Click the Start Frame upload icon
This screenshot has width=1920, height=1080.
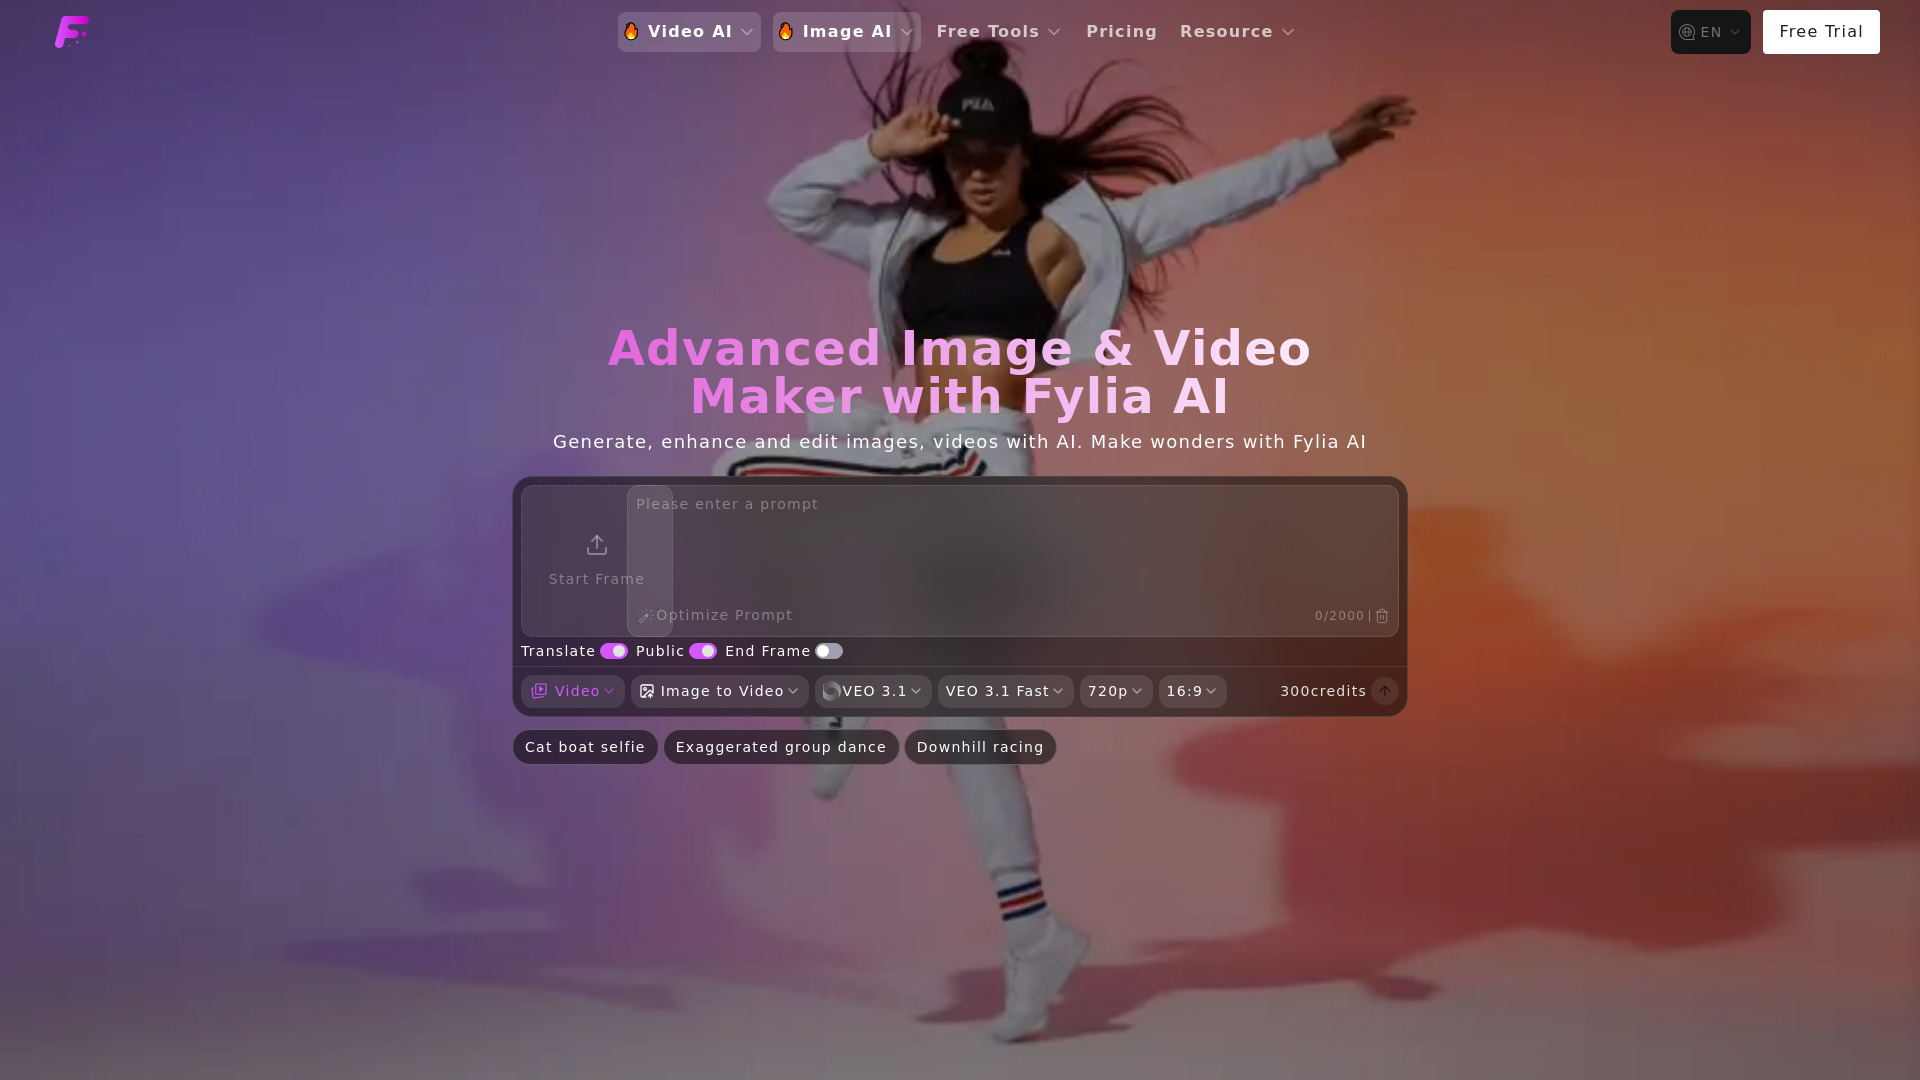(x=597, y=545)
